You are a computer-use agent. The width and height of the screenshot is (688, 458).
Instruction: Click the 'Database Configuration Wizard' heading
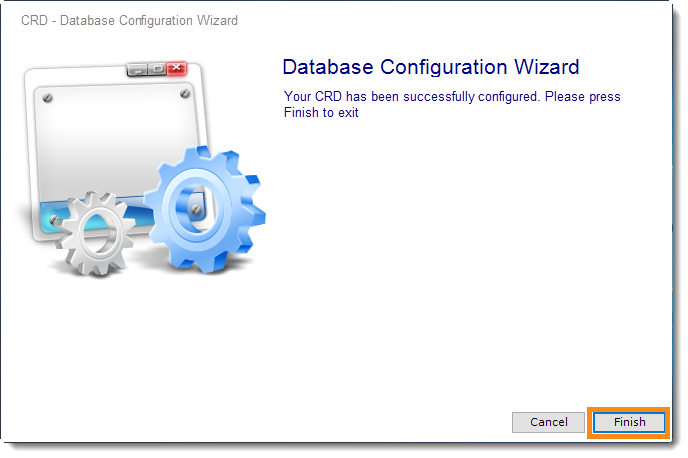click(431, 67)
